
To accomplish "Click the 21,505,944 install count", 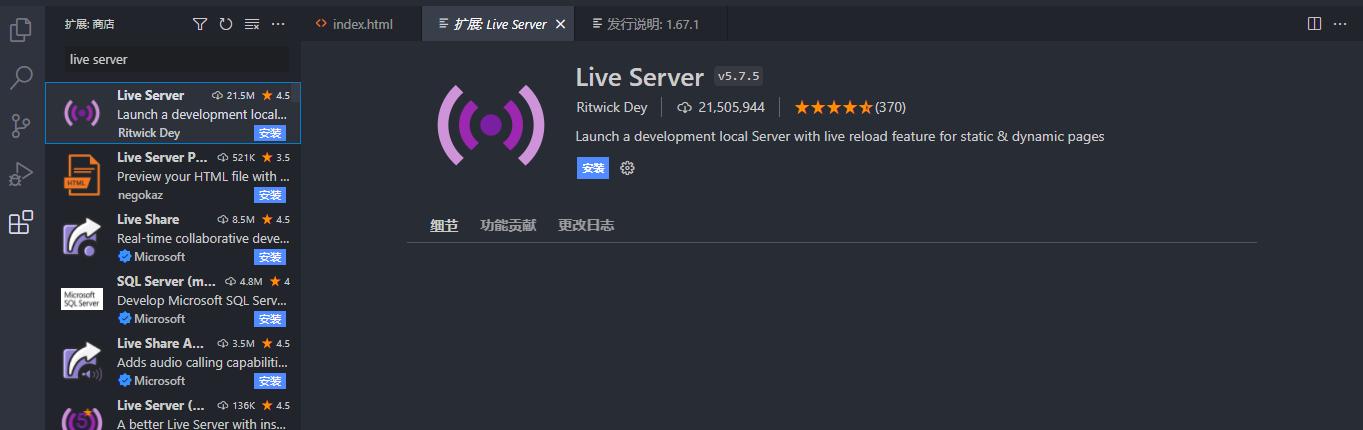I will 721,107.
